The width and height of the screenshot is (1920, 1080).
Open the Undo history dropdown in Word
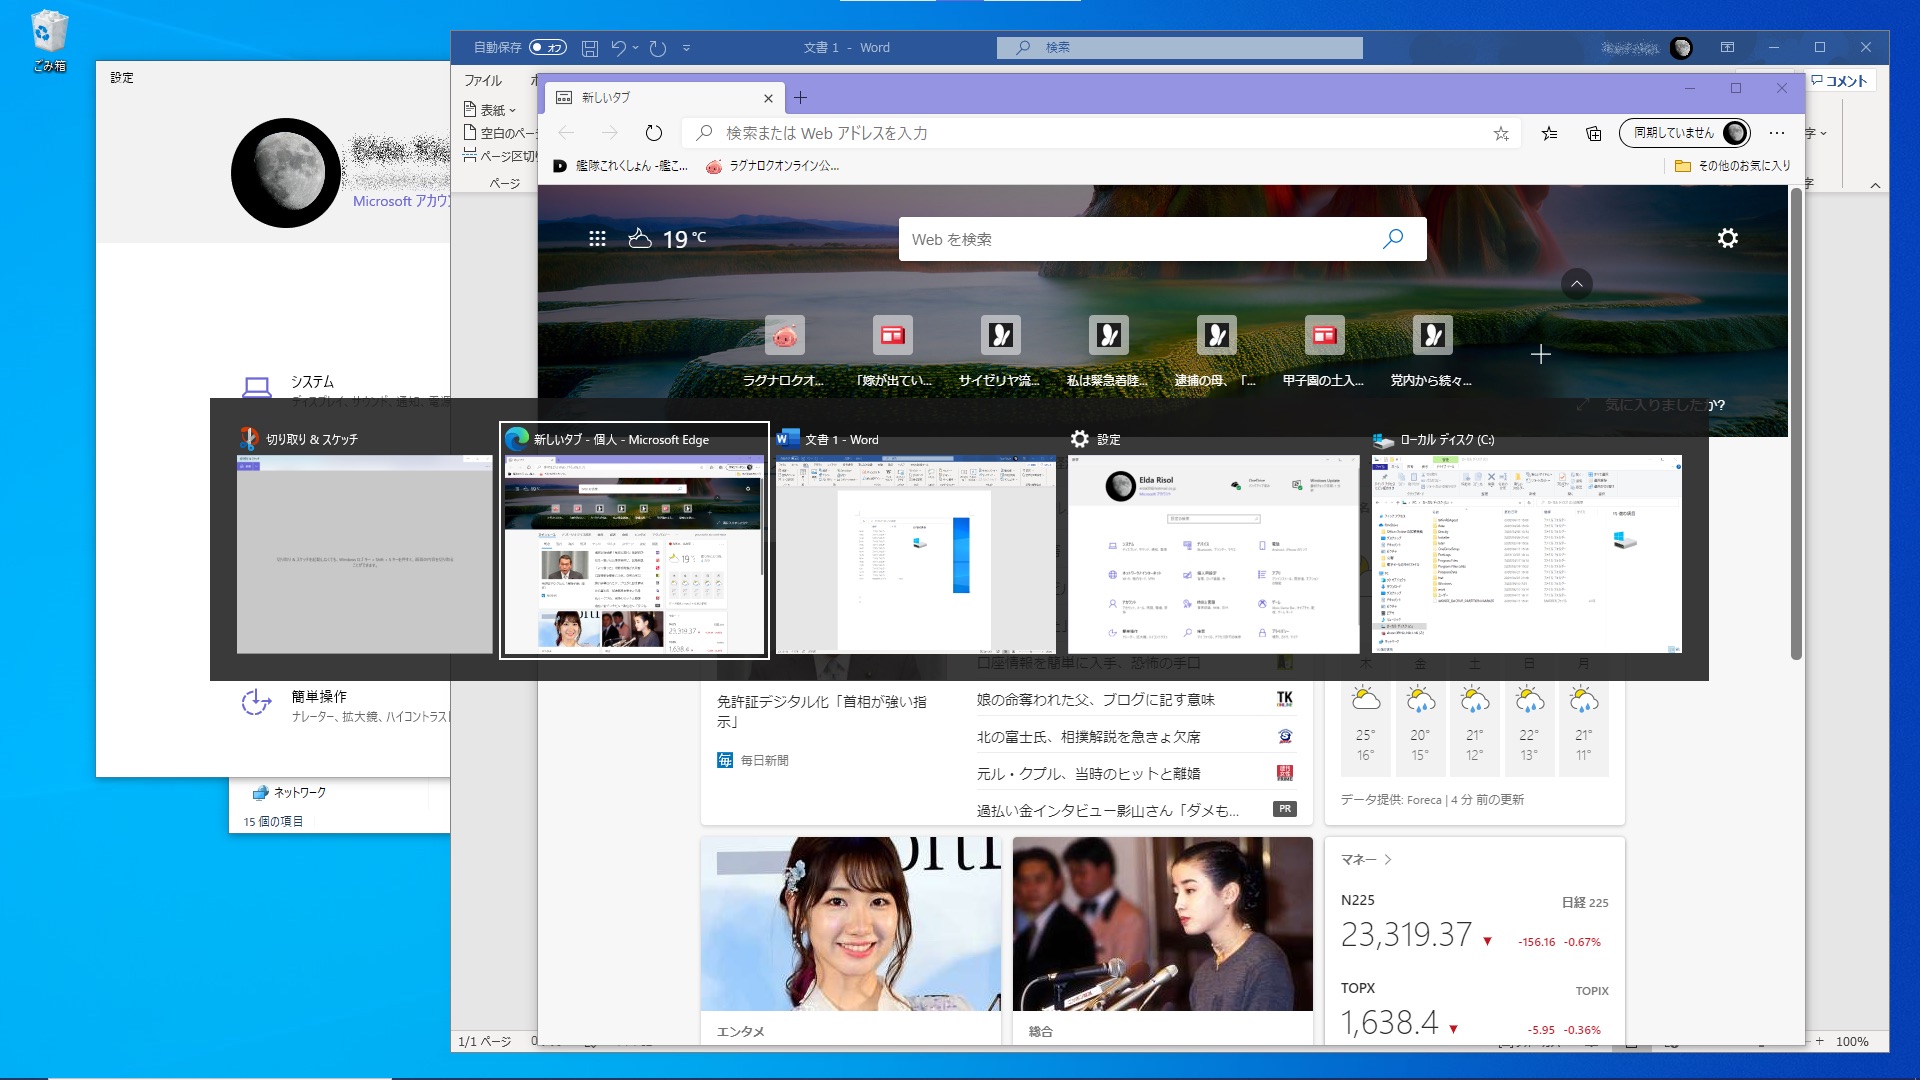click(635, 47)
